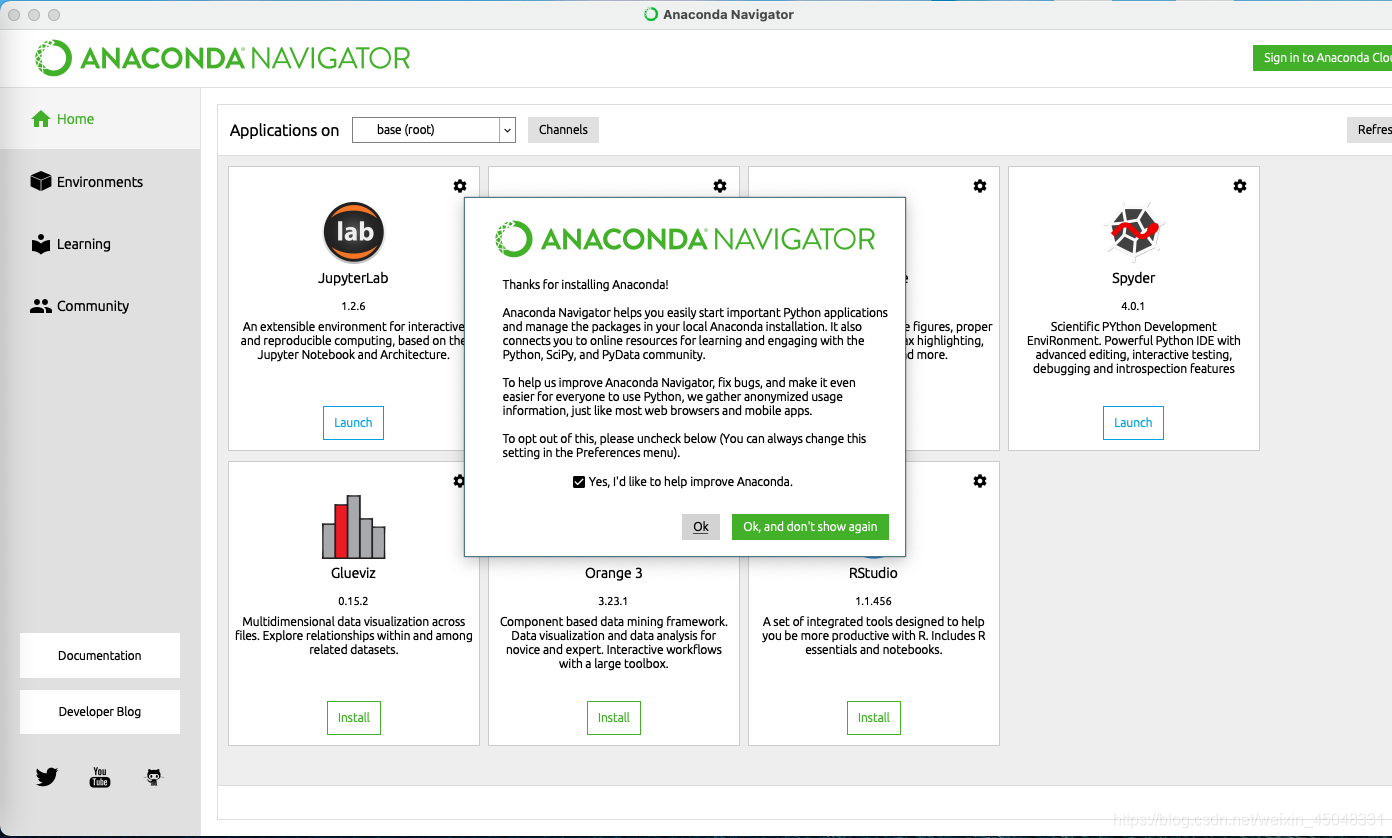Click the Spyder application logo
The height and width of the screenshot is (838, 1392).
[1134, 232]
